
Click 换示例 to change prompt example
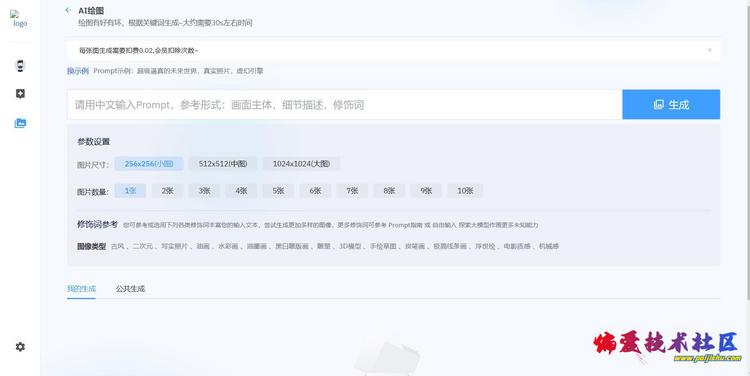pos(77,71)
